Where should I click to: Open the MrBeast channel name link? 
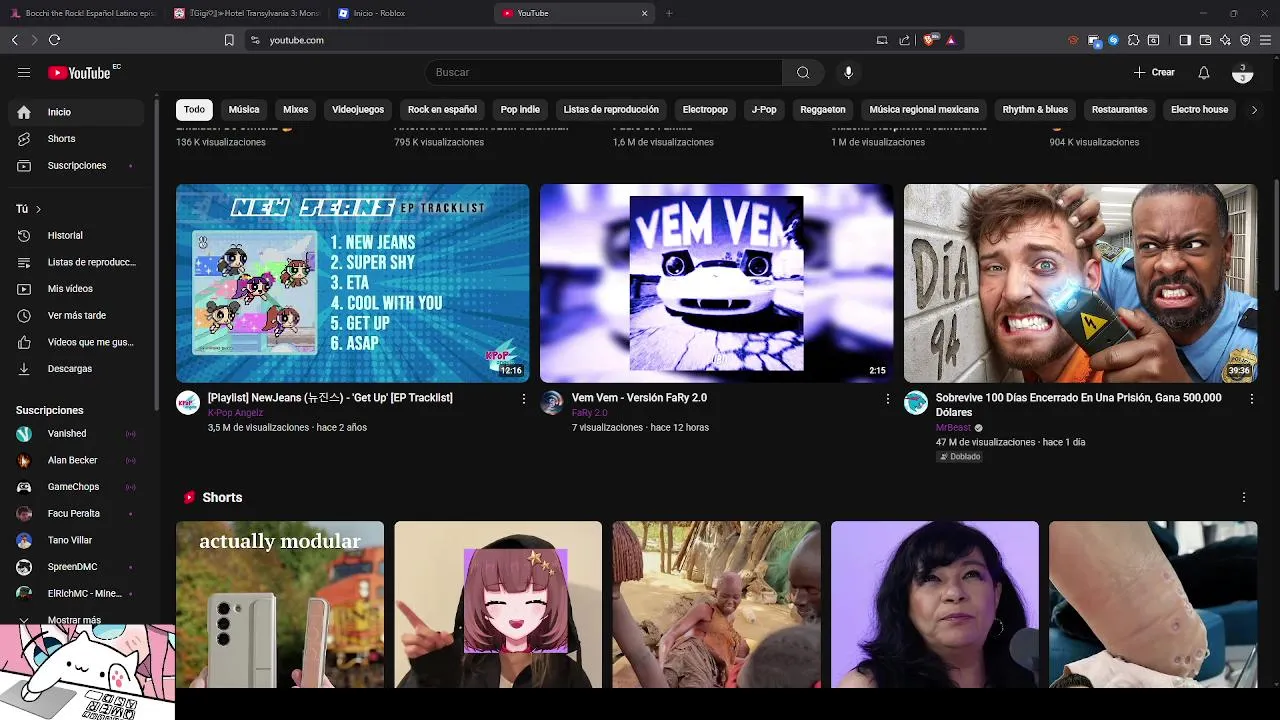[x=953, y=428]
